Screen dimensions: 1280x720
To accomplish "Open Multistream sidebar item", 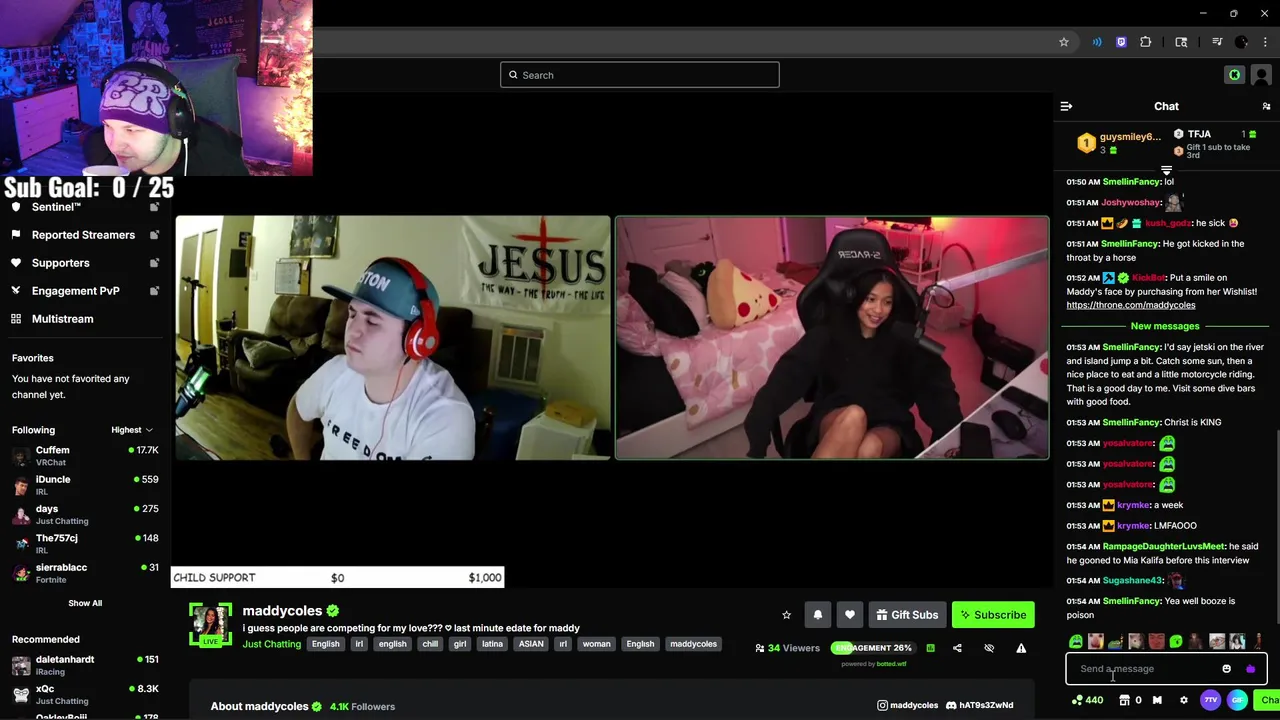I will pos(62,319).
